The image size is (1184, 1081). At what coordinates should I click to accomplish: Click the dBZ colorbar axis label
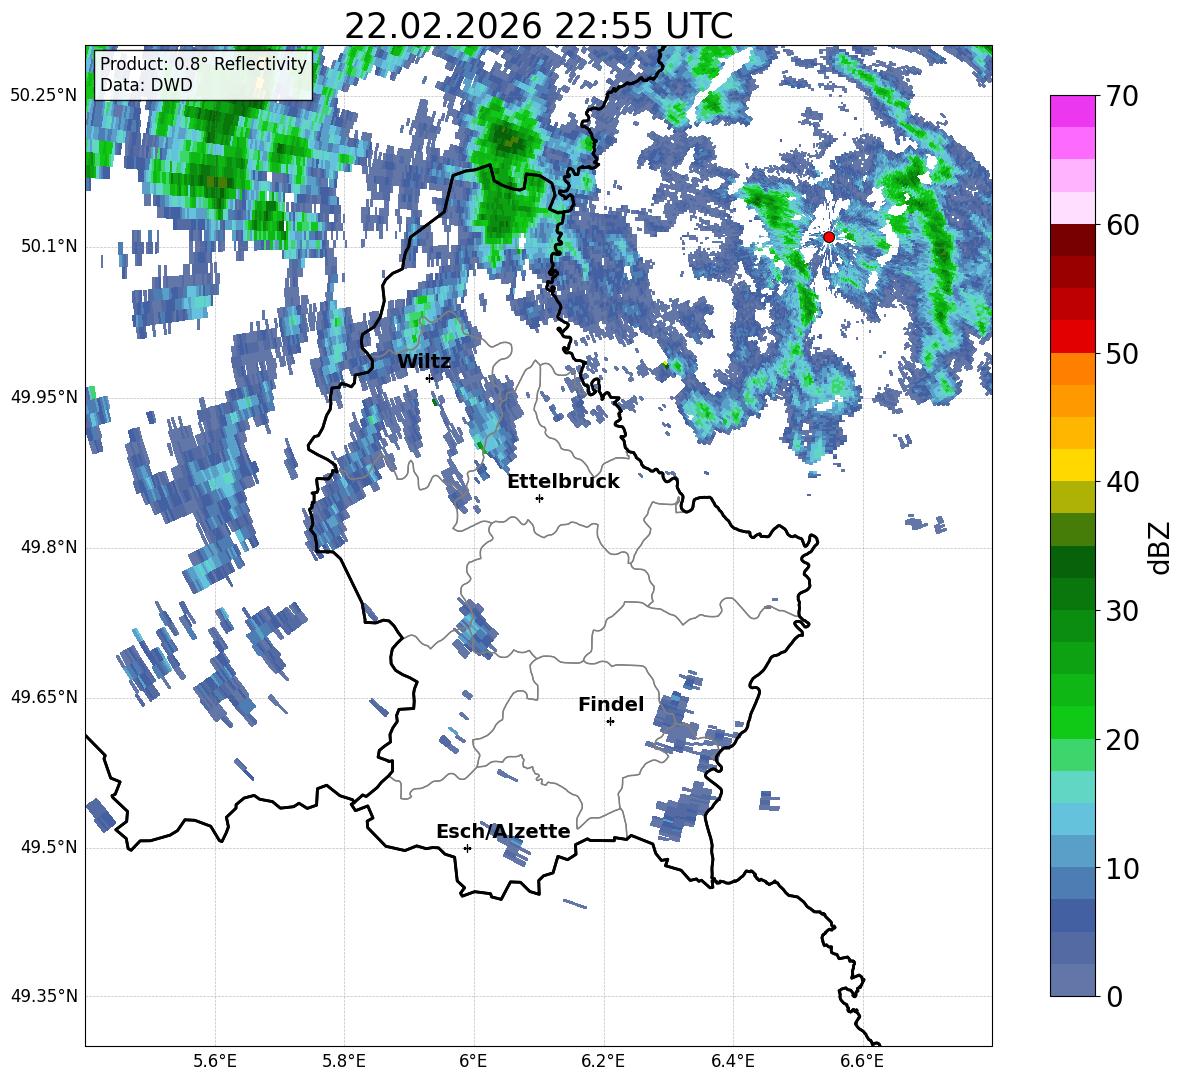click(1159, 548)
